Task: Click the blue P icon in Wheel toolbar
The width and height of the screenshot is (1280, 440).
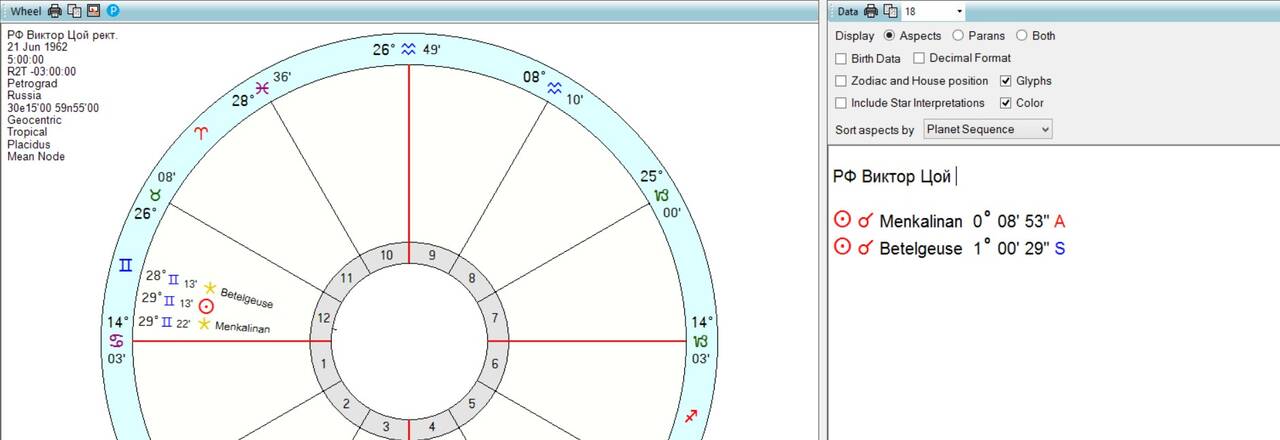Action: (x=113, y=11)
